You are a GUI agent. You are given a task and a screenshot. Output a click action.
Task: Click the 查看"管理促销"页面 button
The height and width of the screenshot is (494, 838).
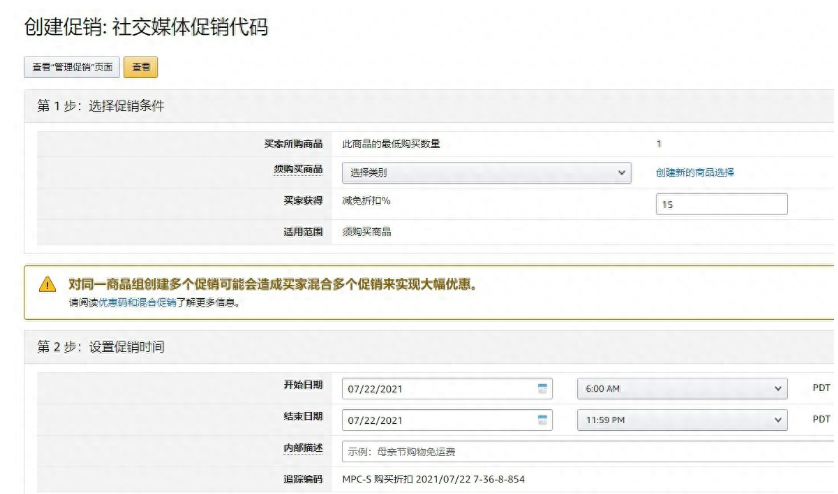pyautogui.click(x=72, y=67)
